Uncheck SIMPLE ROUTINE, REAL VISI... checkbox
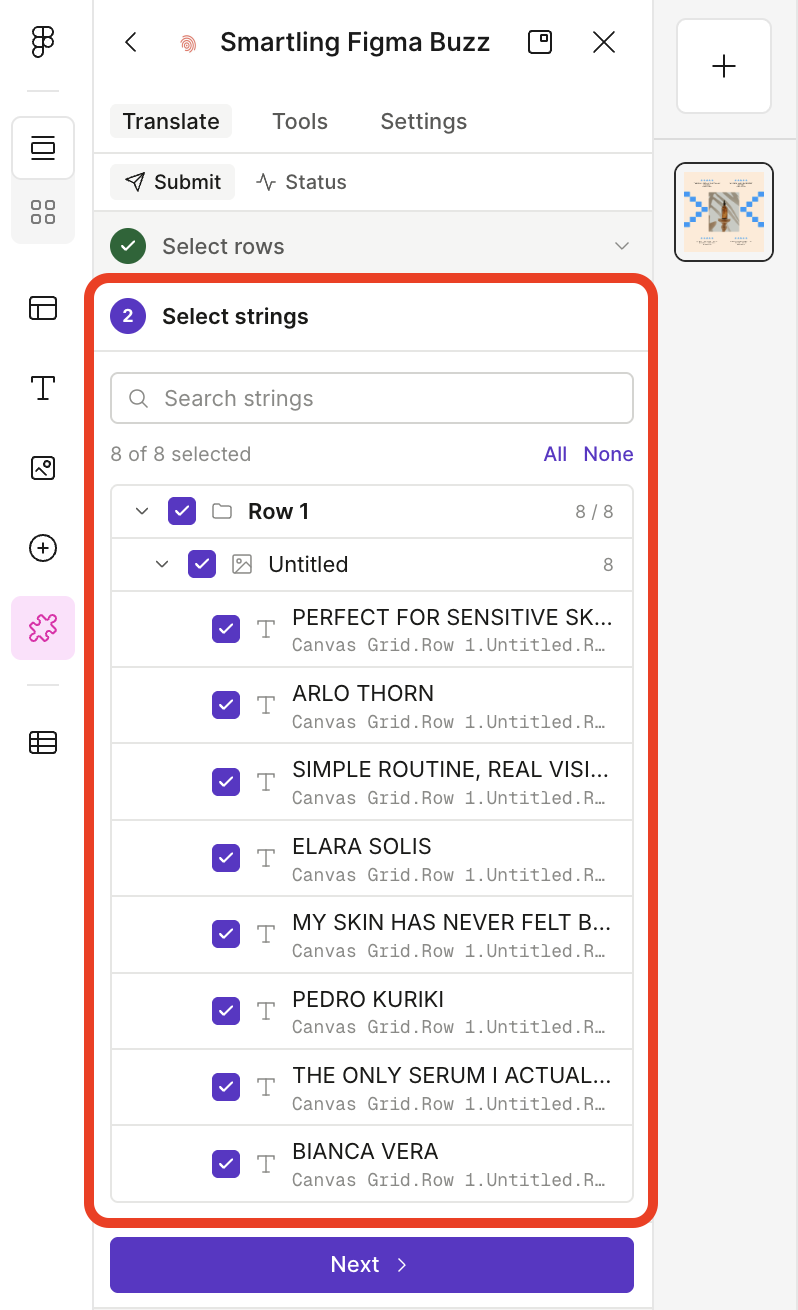Screen dimensions: 798x1310 pos(226,781)
